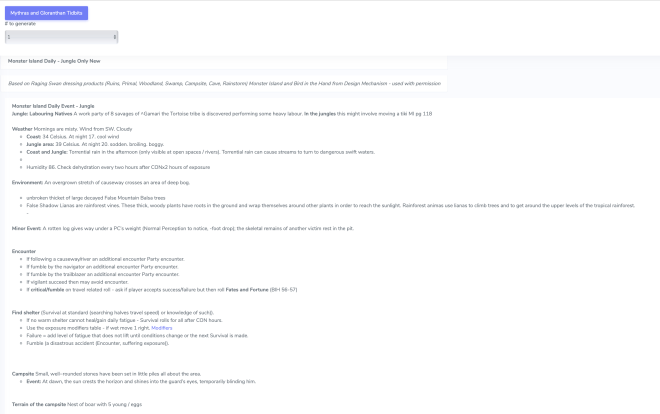
Task: Click the 'Weather' section heading
Action: [22, 129]
